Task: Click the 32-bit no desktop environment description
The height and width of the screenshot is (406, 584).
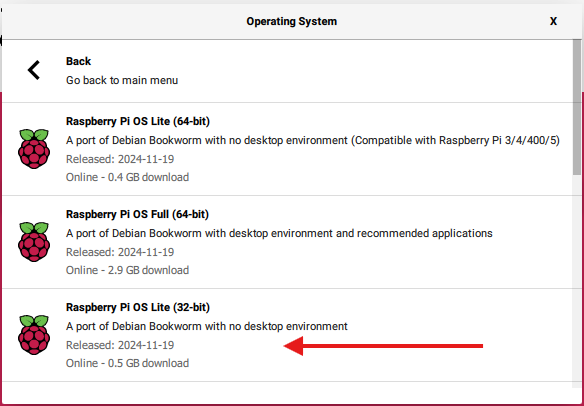Action: (x=207, y=326)
